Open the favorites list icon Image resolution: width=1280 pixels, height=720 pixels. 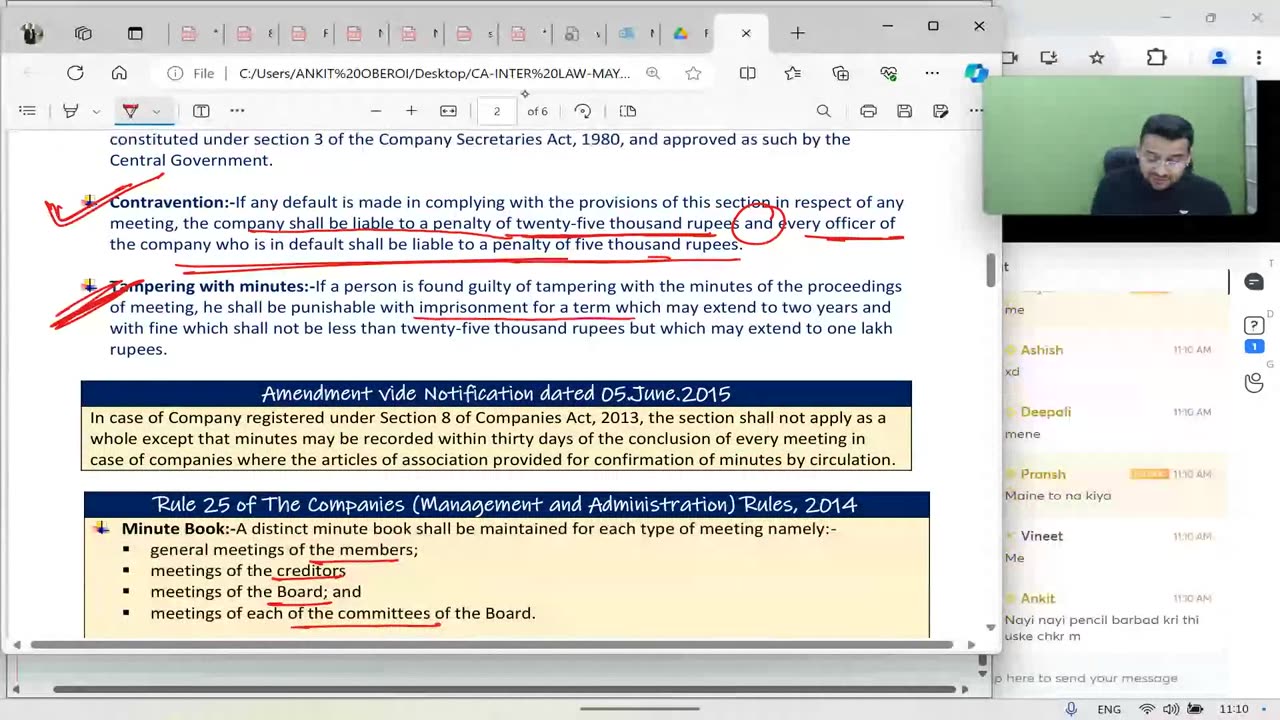point(793,73)
